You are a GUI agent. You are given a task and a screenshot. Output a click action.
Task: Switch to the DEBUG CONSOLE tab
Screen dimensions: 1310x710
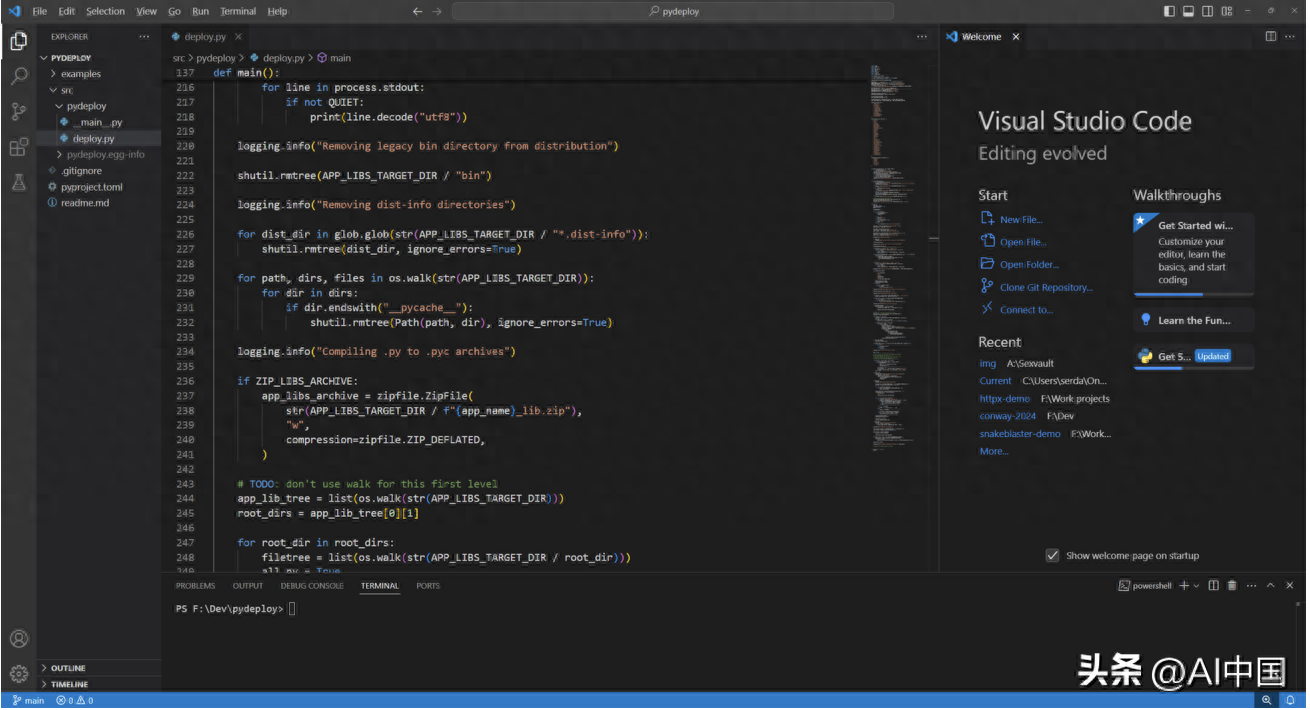coord(312,586)
